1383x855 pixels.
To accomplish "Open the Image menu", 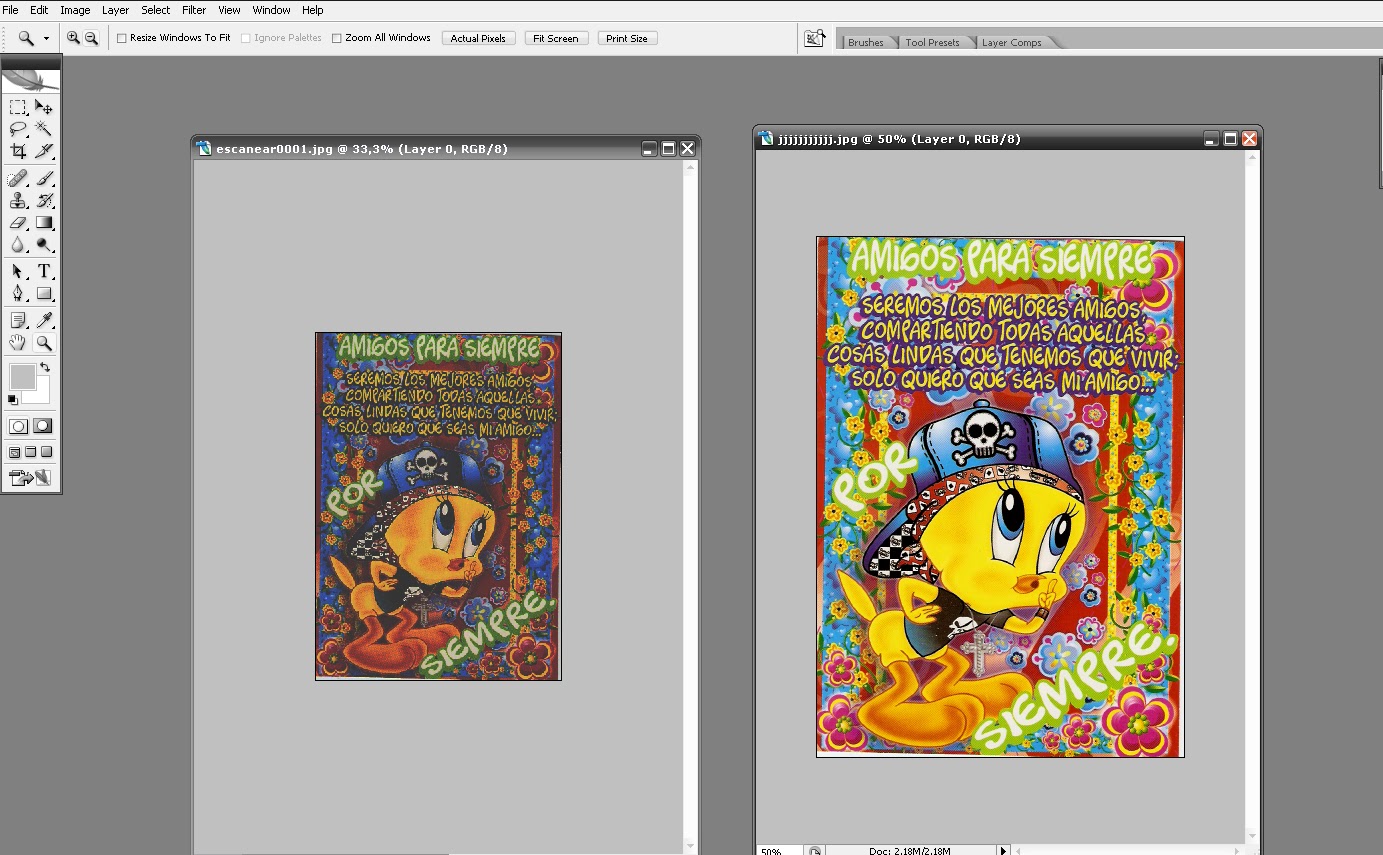I will (75, 10).
